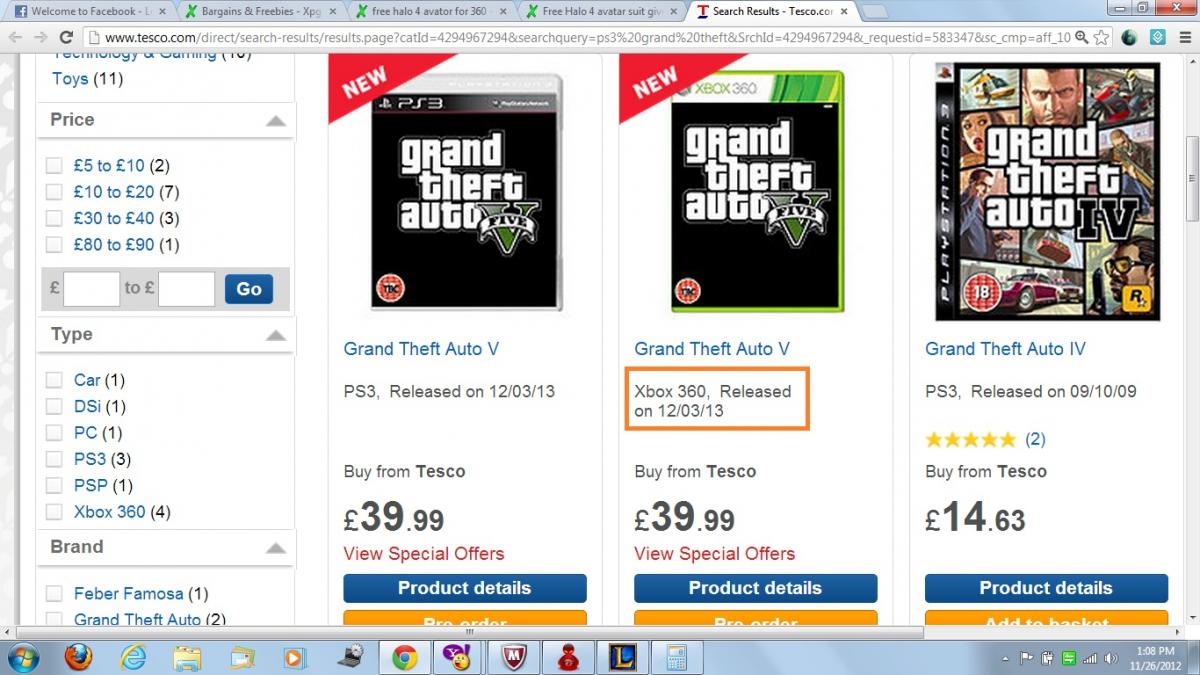Click the browser forward arrow
This screenshot has height=675, width=1200.
(x=38, y=37)
